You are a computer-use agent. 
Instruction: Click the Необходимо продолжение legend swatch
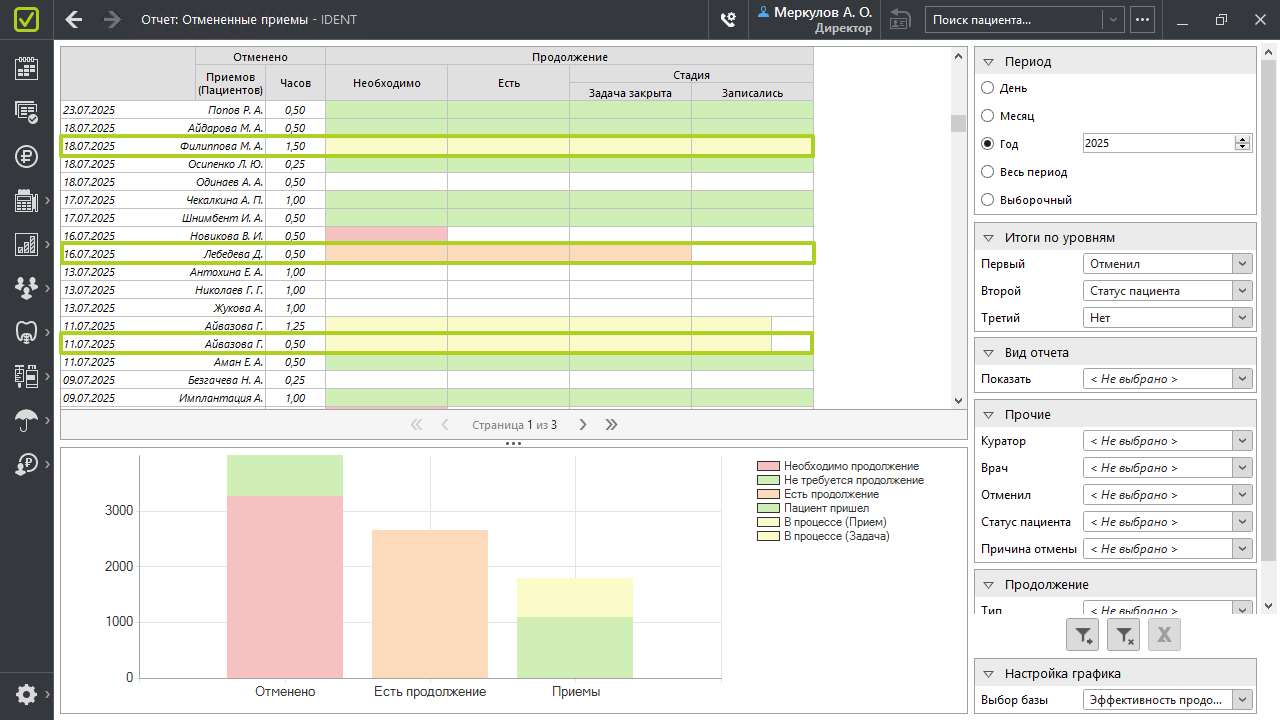[767, 466]
